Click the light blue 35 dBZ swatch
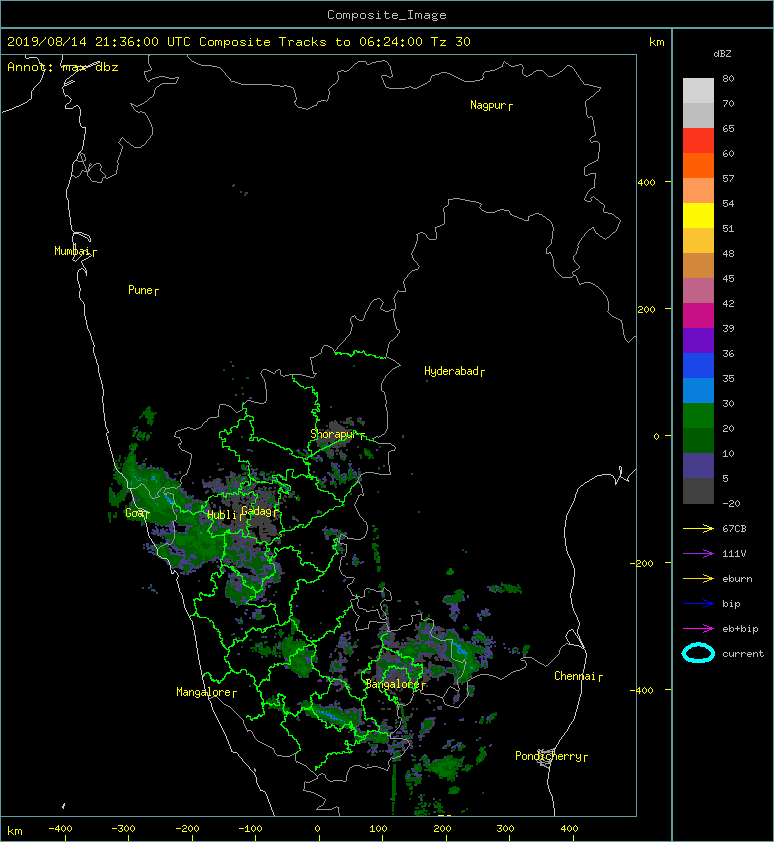 point(698,390)
